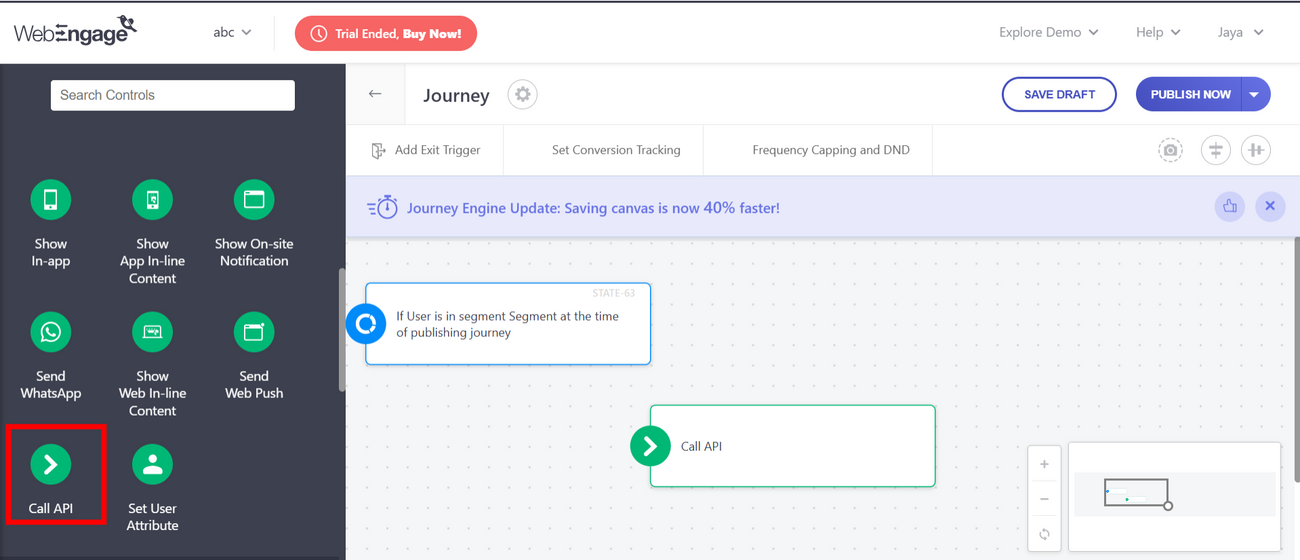Screen dimensions: 1300x560
Task: Click the Call API control in sidebar
Action: coord(51,464)
